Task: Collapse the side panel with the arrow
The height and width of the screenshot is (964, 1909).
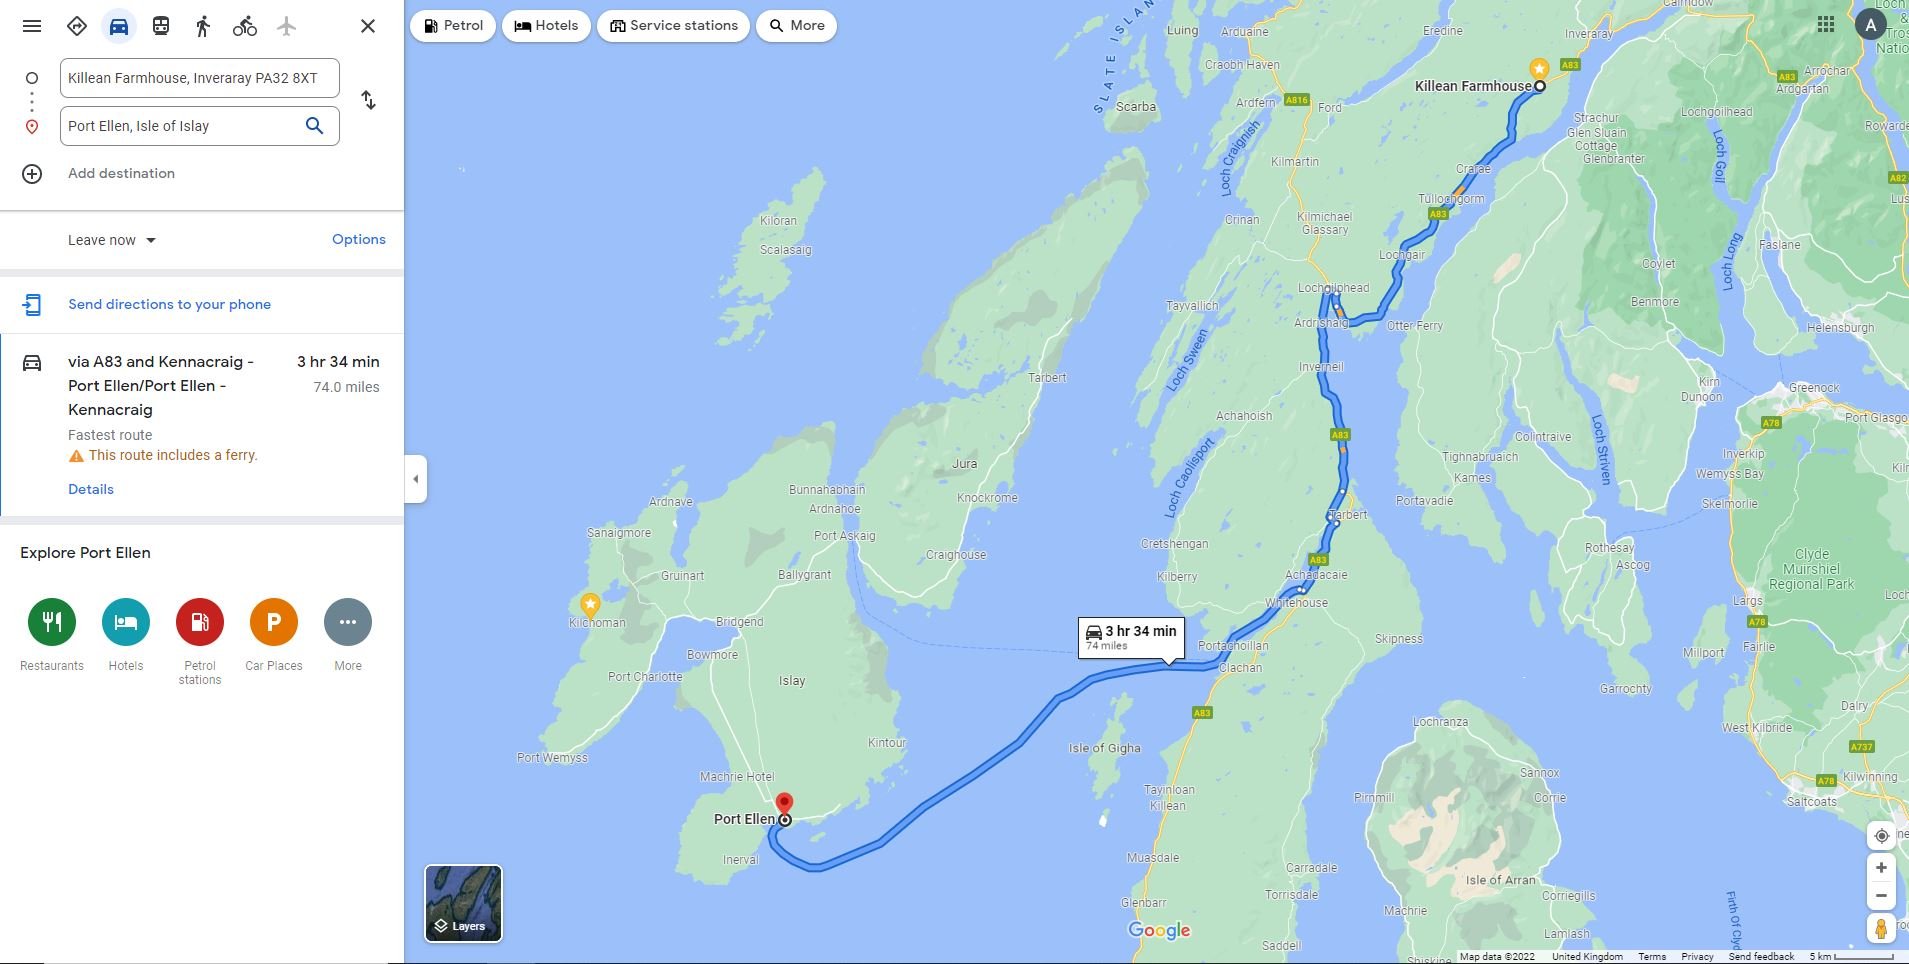Action: tap(416, 479)
